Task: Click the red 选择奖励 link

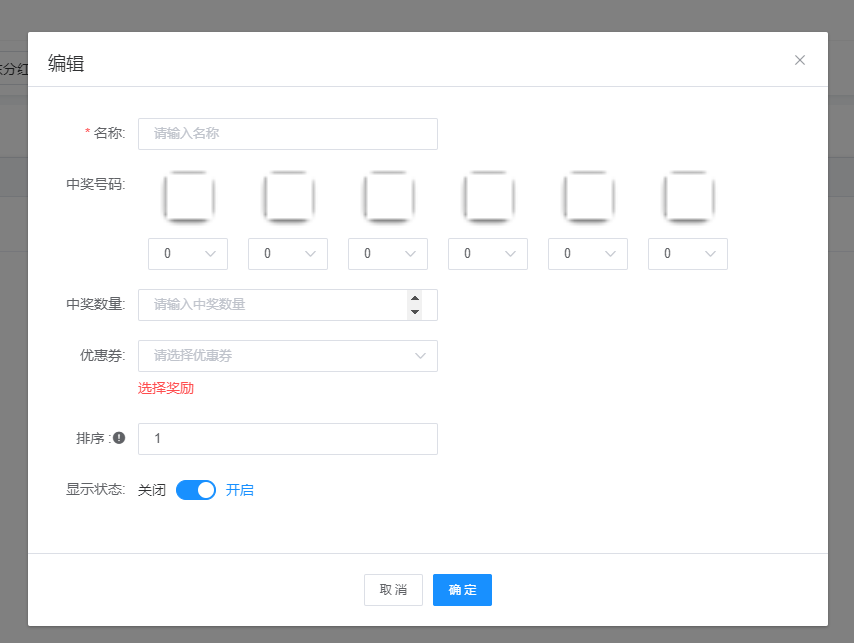Action: [166, 388]
